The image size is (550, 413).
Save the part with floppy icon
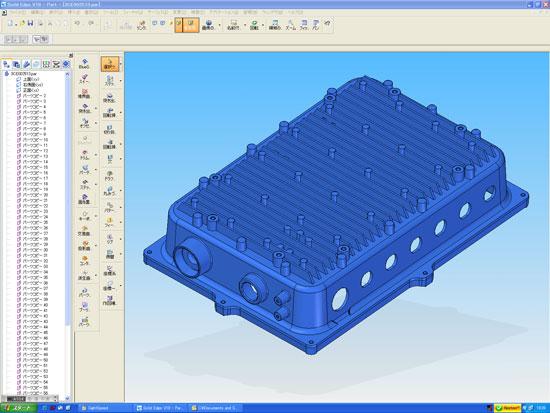30,24
